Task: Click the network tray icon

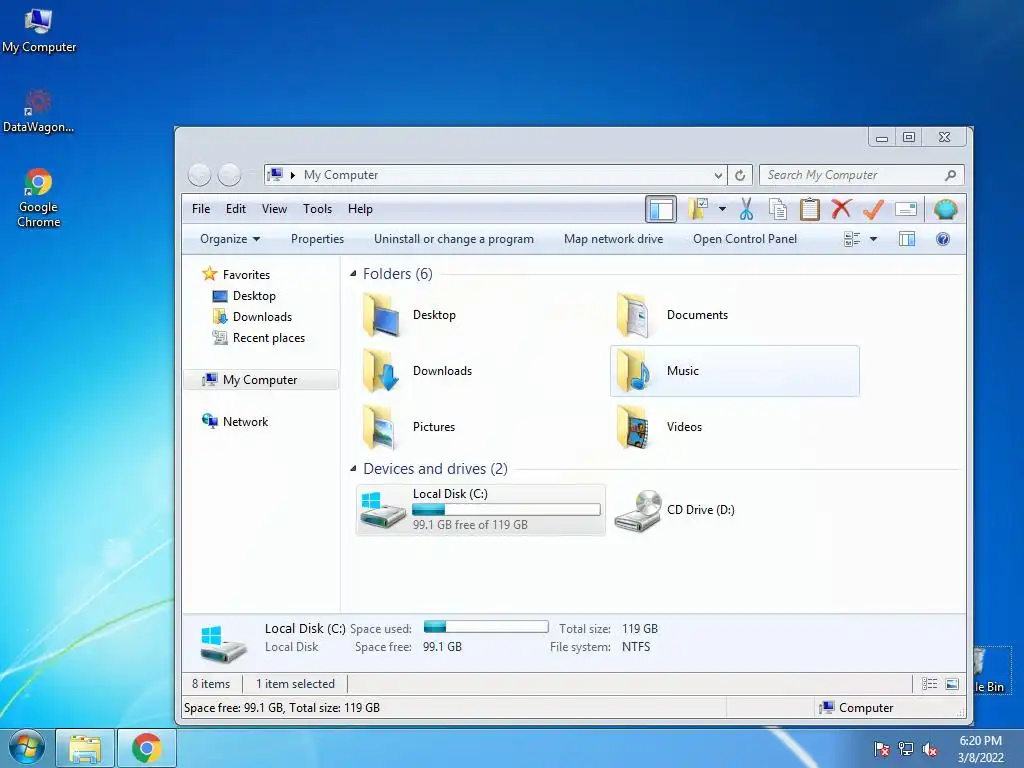Action: [906, 749]
